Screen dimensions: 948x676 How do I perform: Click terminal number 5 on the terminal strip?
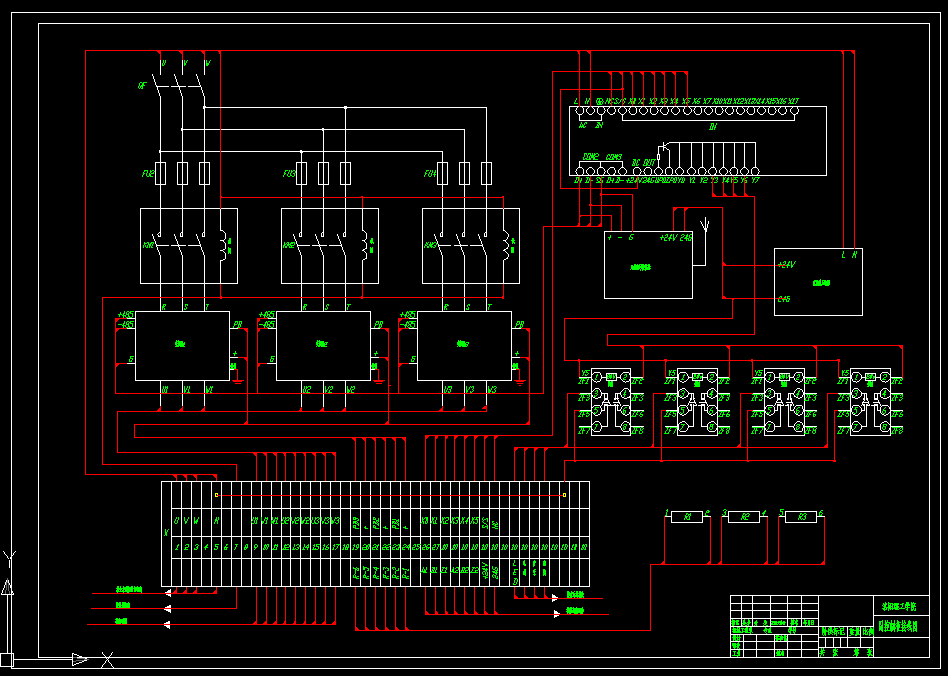216,547
